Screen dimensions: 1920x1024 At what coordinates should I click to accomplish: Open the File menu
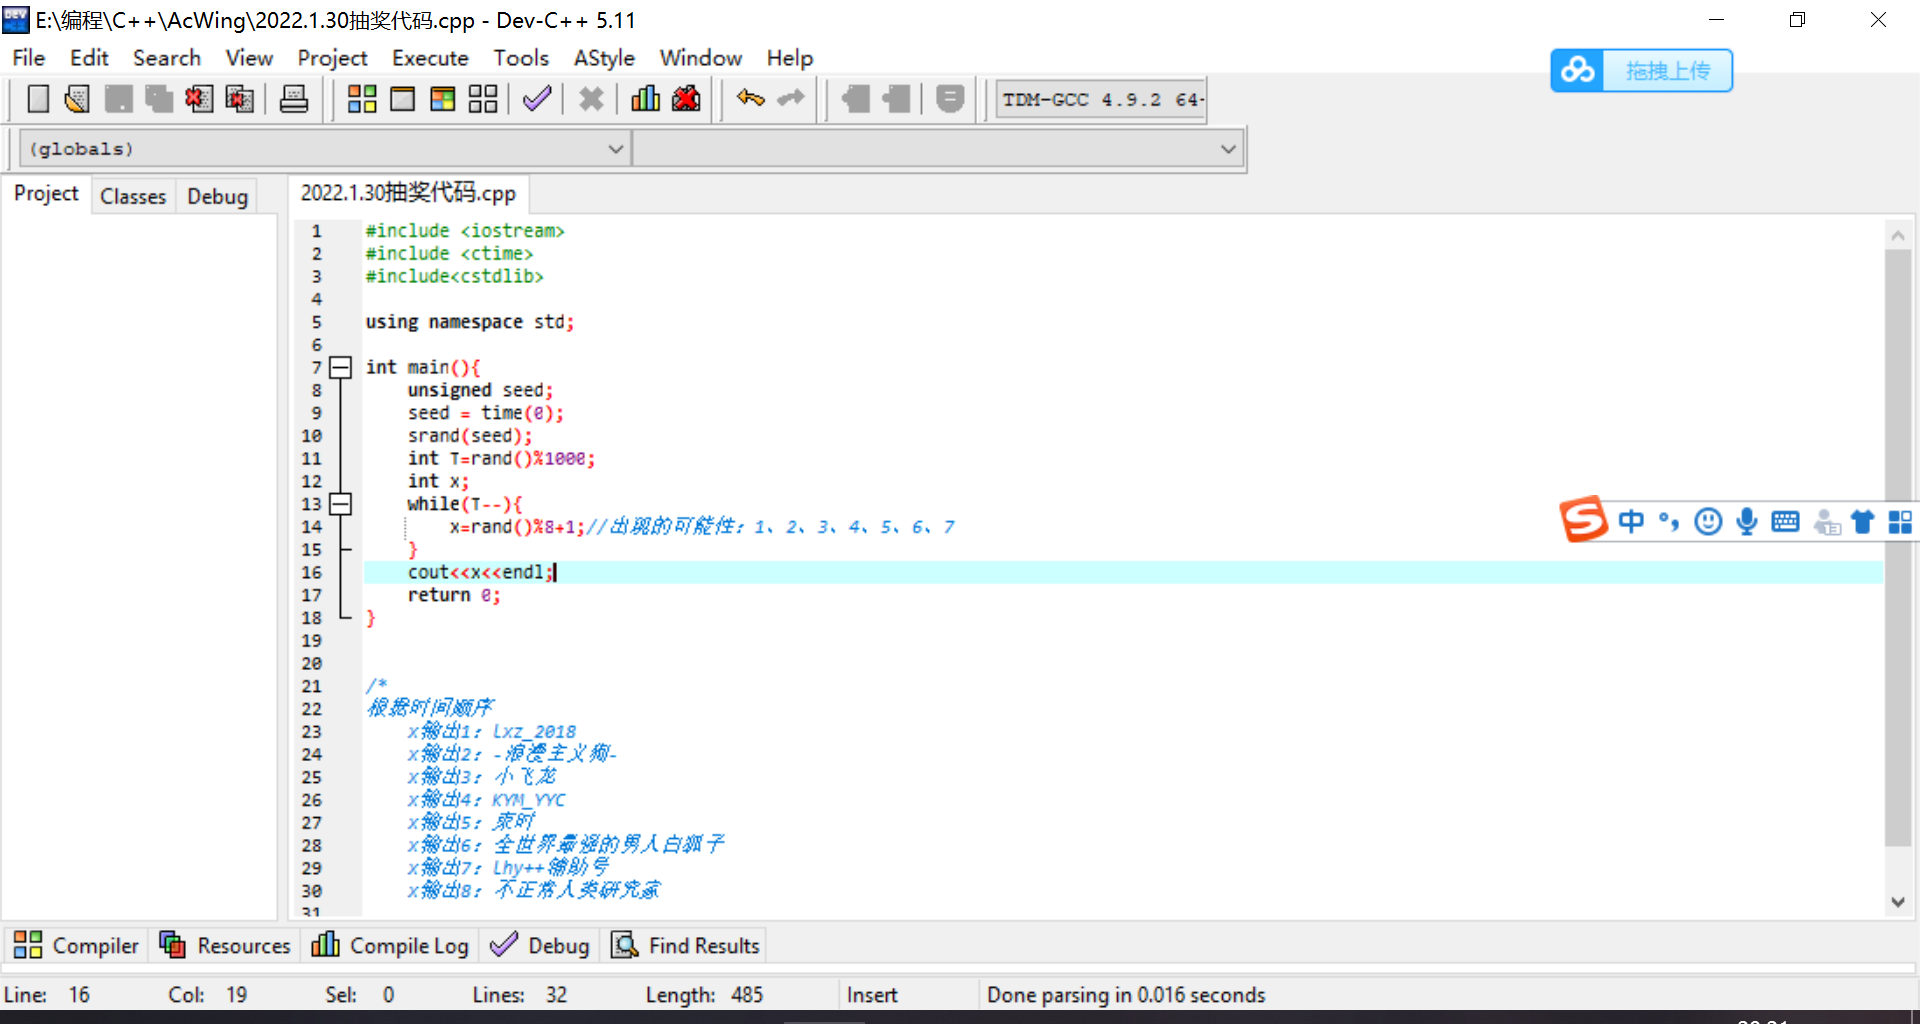28,58
